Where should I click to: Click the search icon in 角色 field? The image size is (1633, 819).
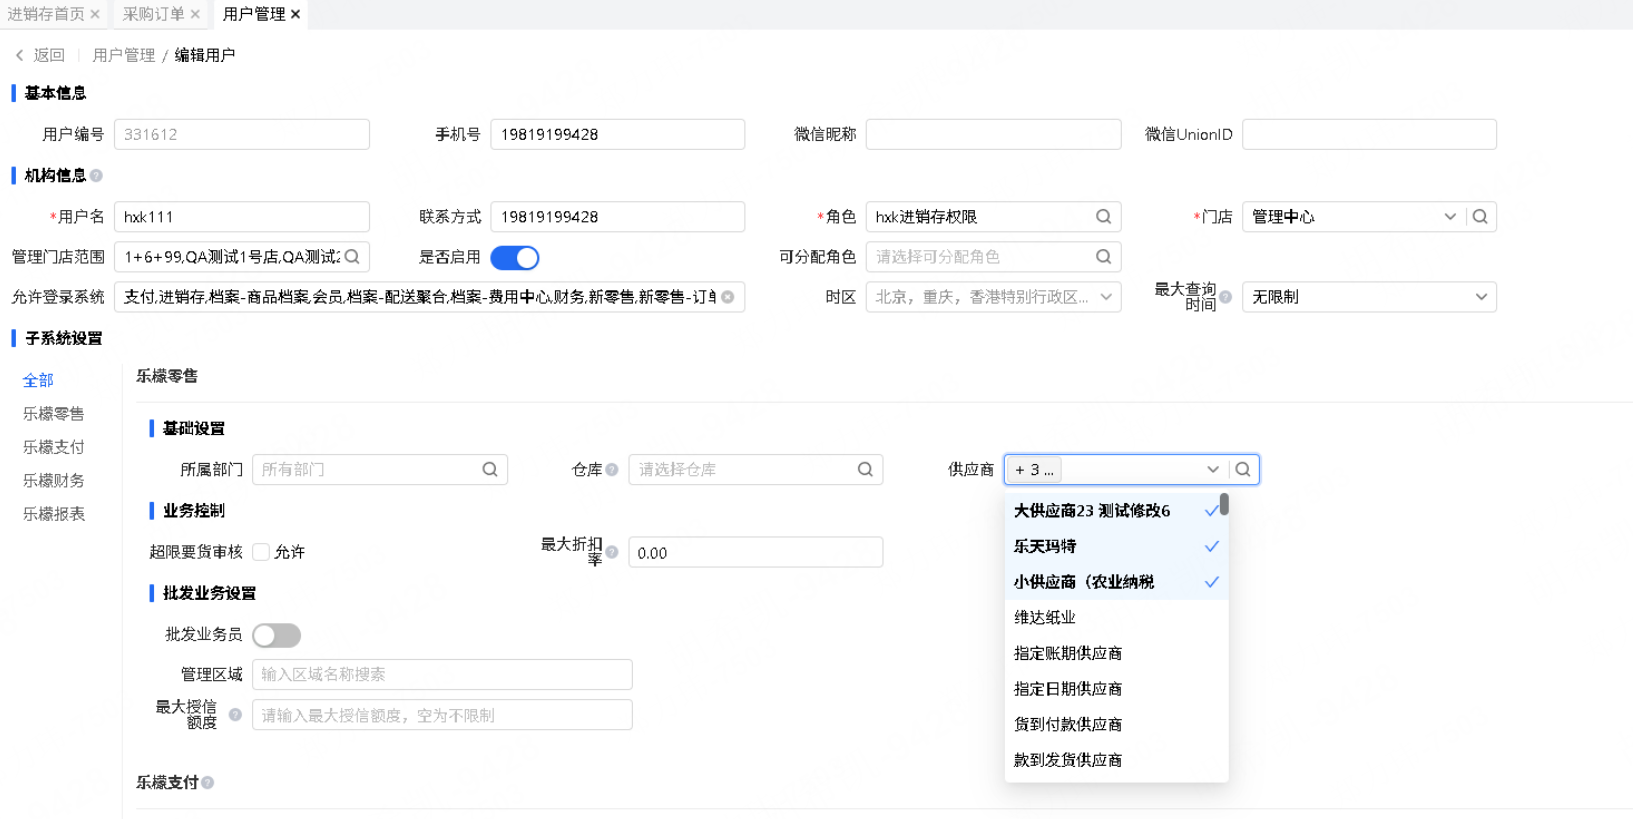pyautogui.click(x=1103, y=216)
